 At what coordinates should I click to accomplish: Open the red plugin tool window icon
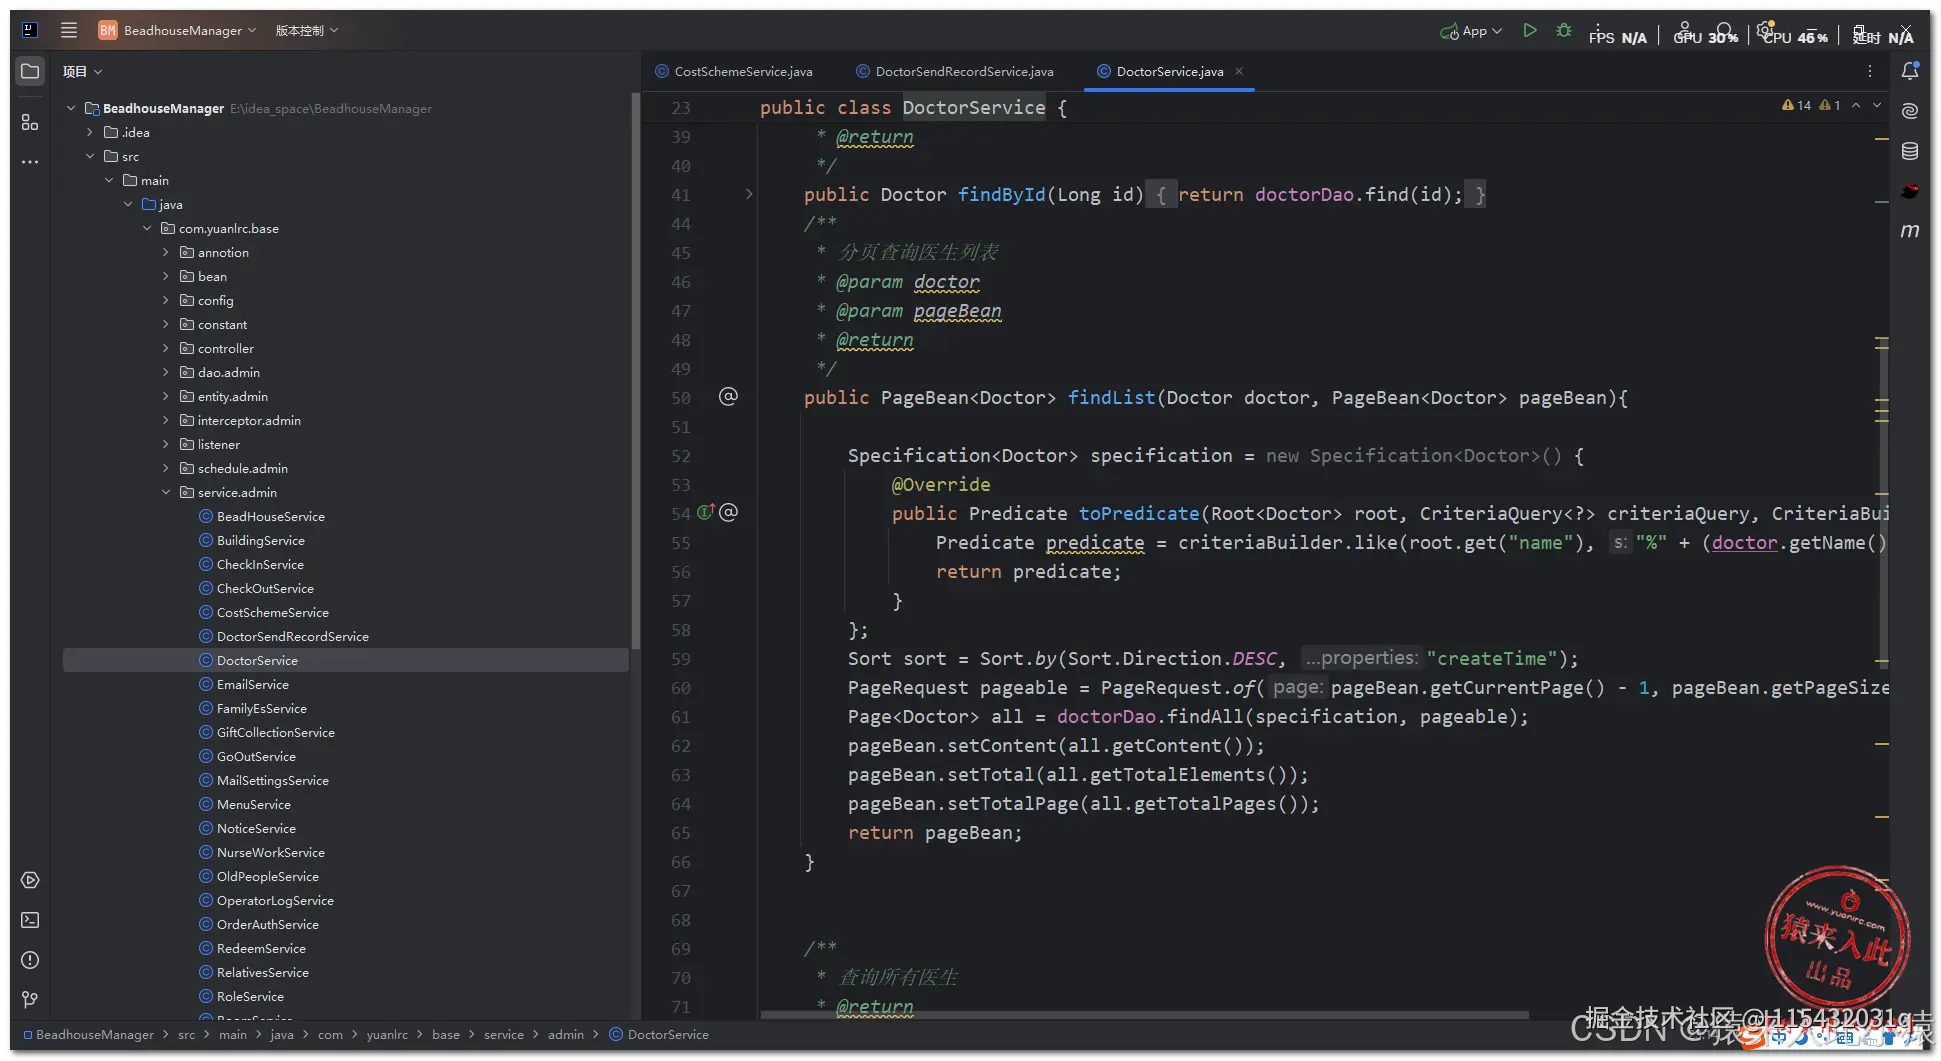(x=1910, y=191)
